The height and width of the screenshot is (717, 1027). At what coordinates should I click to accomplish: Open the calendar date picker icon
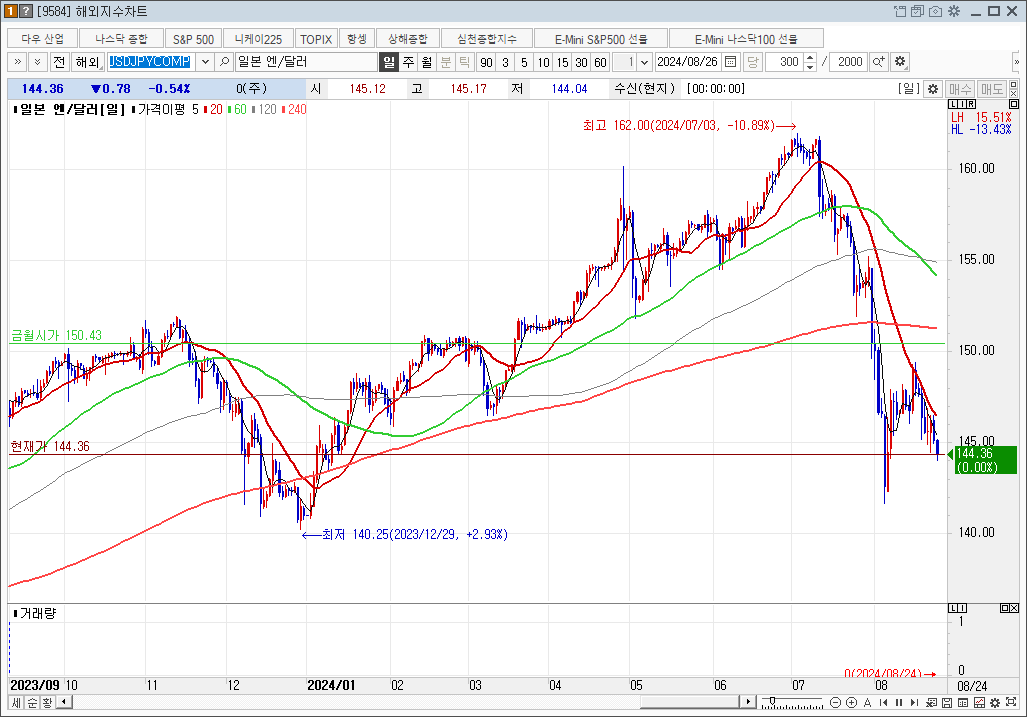coord(730,62)
